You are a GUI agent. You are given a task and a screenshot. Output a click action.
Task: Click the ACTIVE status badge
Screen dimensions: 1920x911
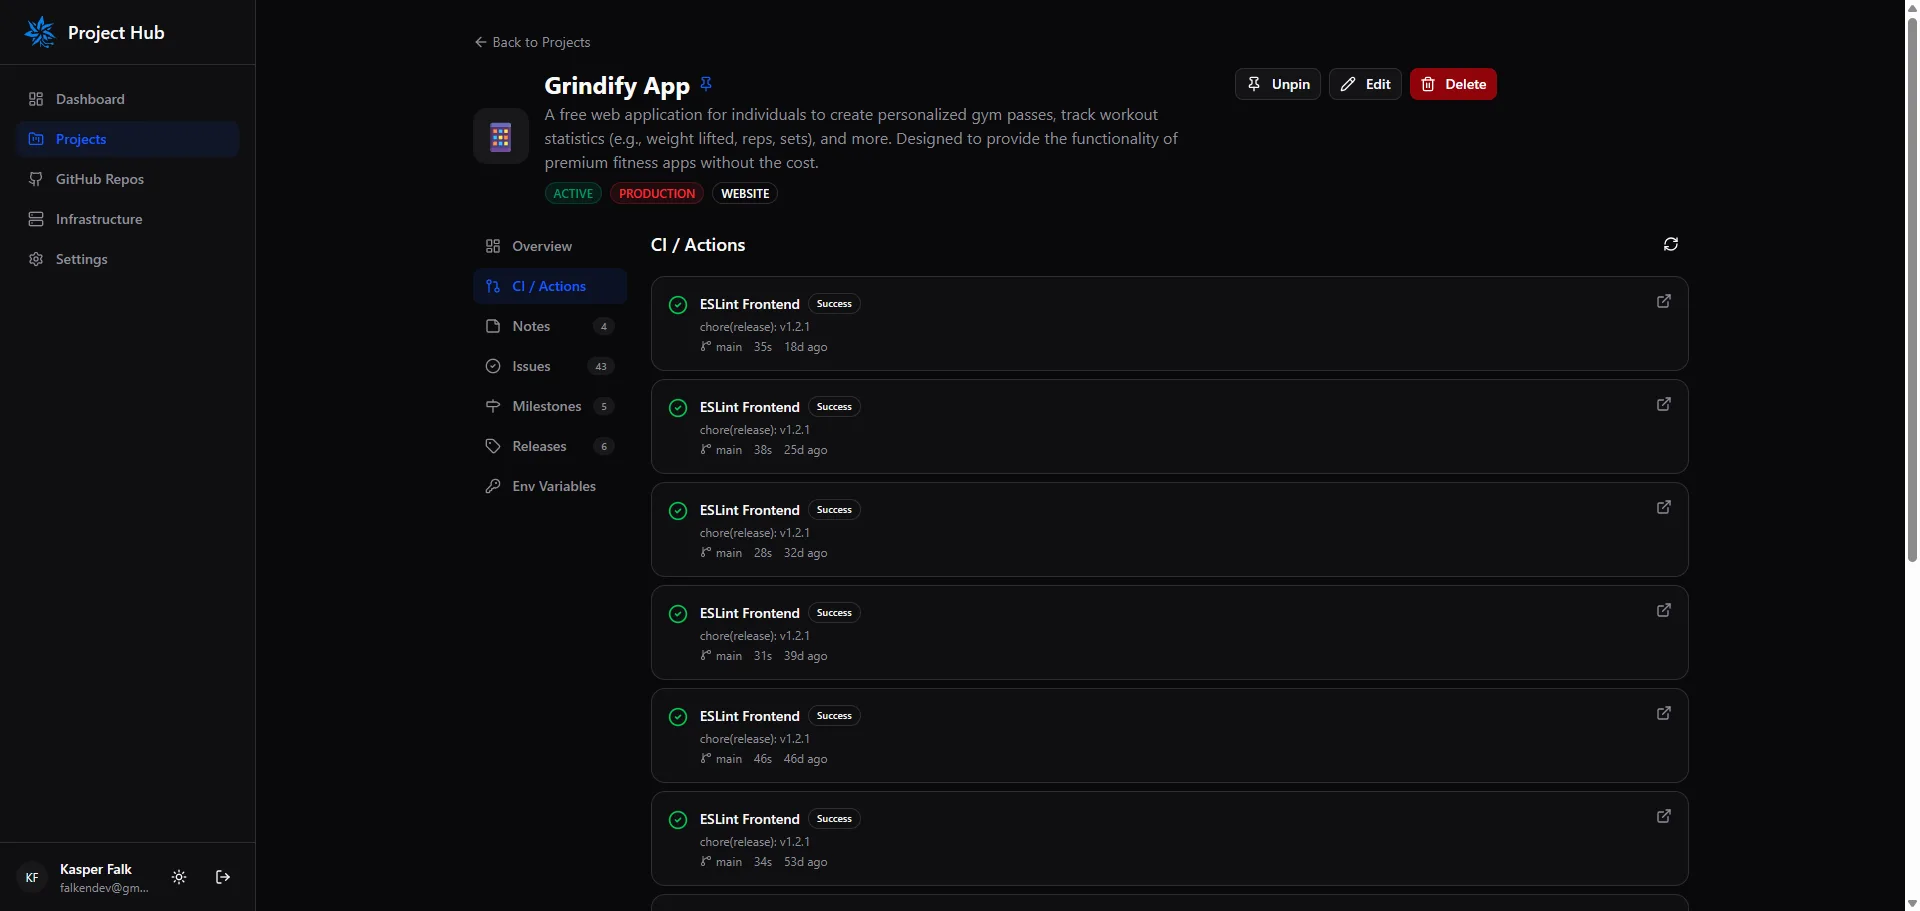pyautogui.click(x=573, y=193)
